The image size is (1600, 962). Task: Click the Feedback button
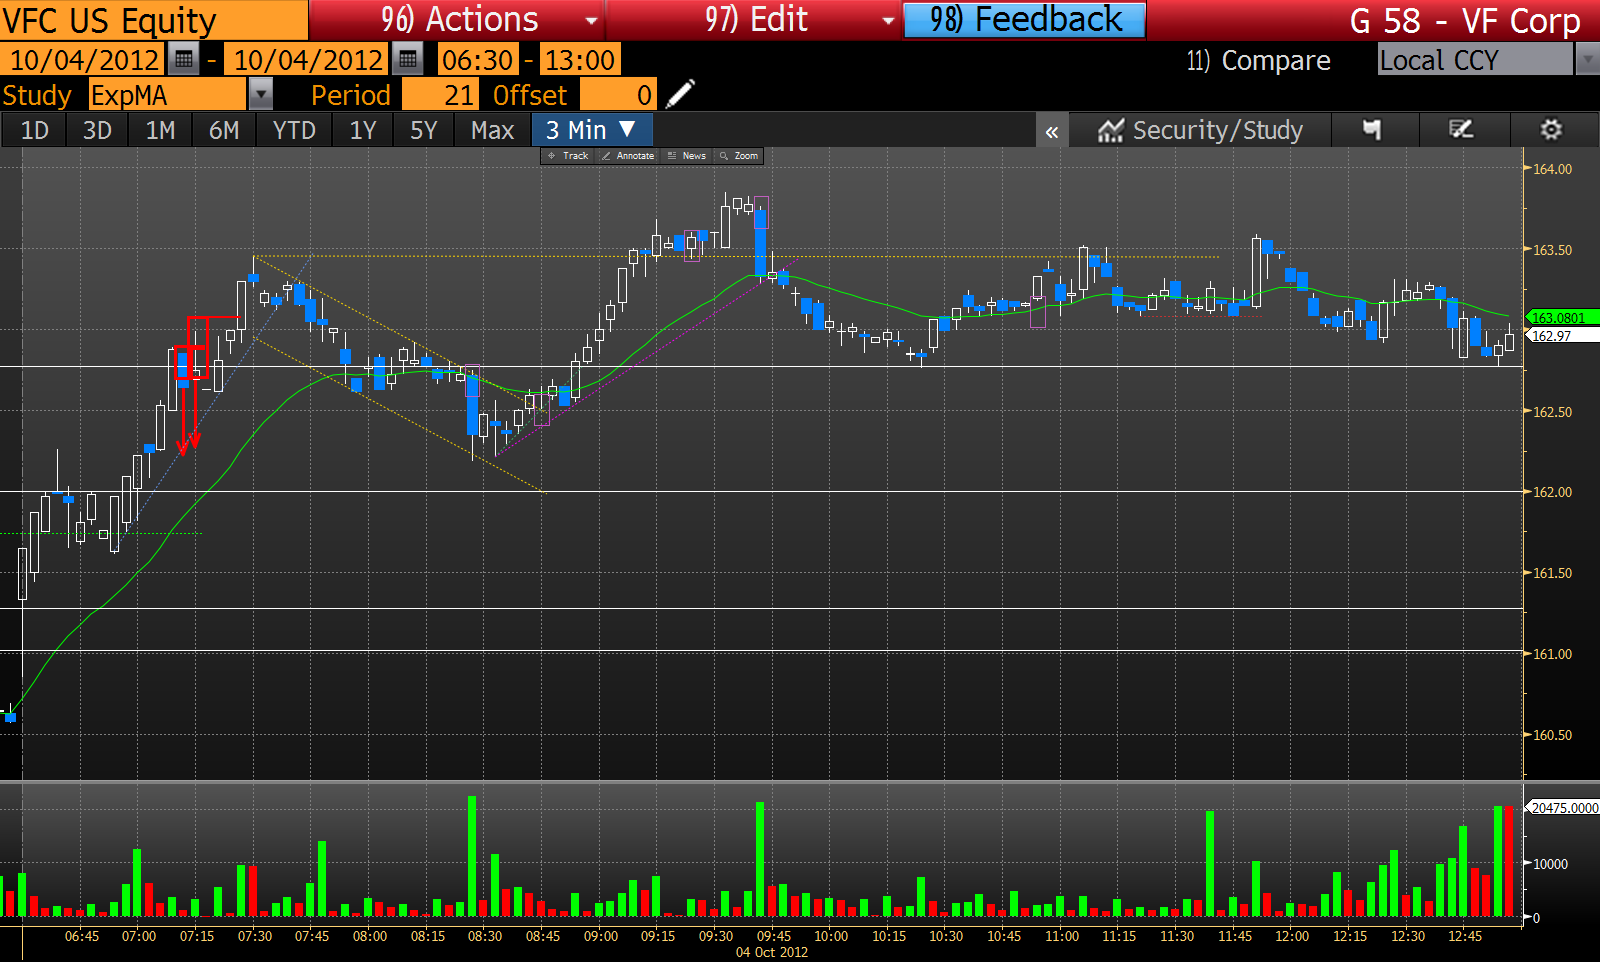1025,20
